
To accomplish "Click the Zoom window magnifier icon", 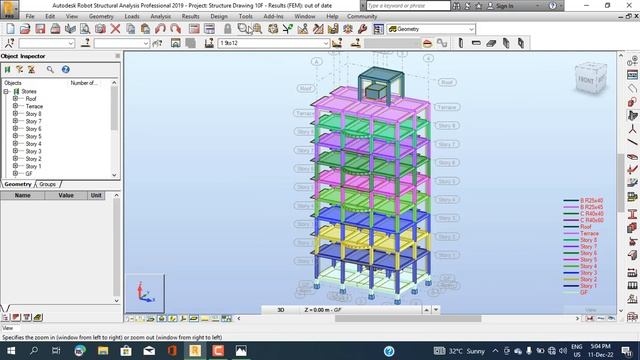I will [x=244, y=29].
